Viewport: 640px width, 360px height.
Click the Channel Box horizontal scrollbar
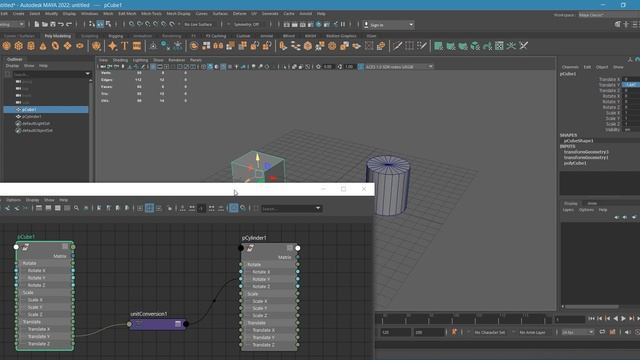tap(591, 306)
